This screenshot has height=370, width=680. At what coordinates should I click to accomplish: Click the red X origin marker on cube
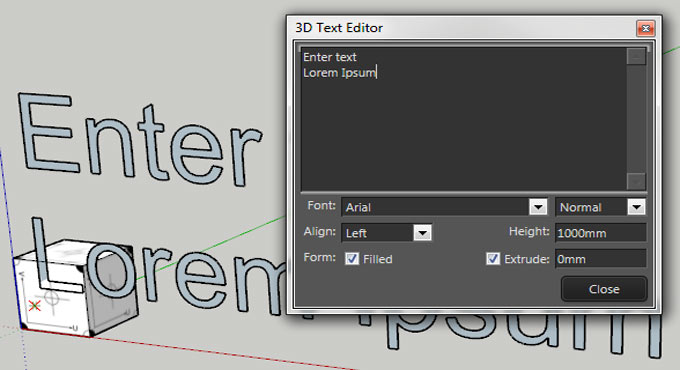35,305
